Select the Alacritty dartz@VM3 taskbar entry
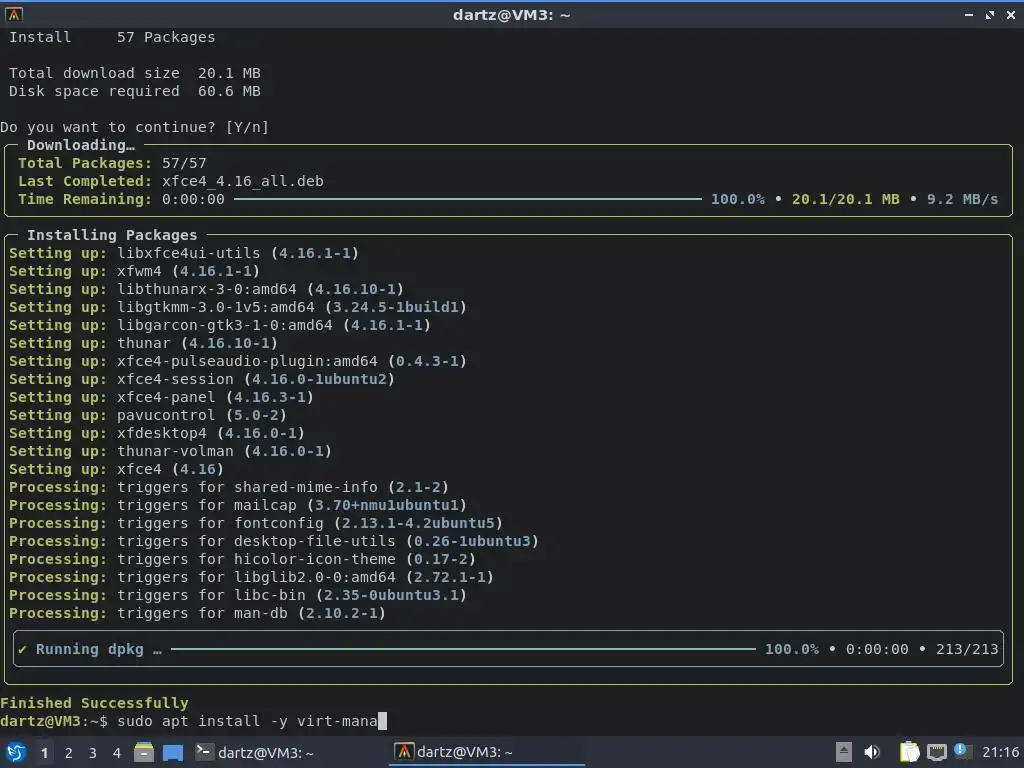This screenshot has height=768, width=1024. click(x=487, y=752)
